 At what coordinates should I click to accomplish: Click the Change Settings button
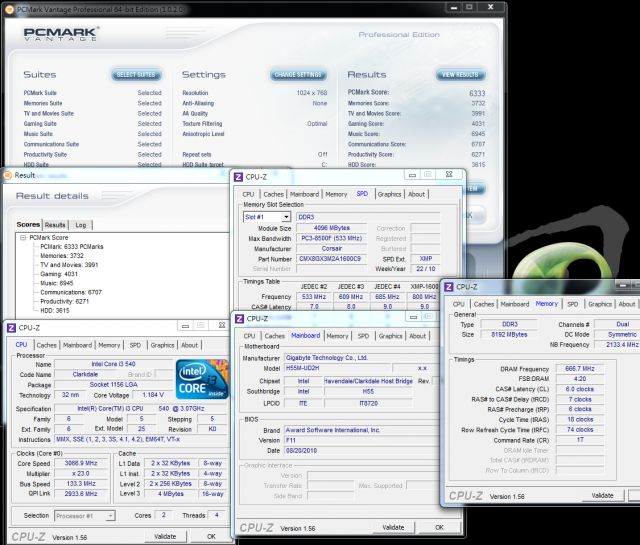tap(298, 75)
